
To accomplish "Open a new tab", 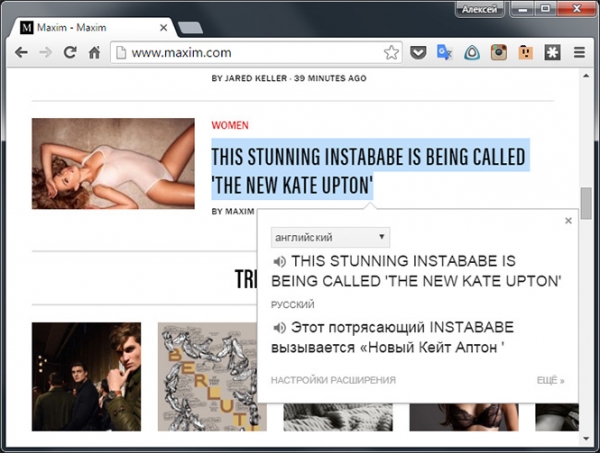I will pos(192,27).
